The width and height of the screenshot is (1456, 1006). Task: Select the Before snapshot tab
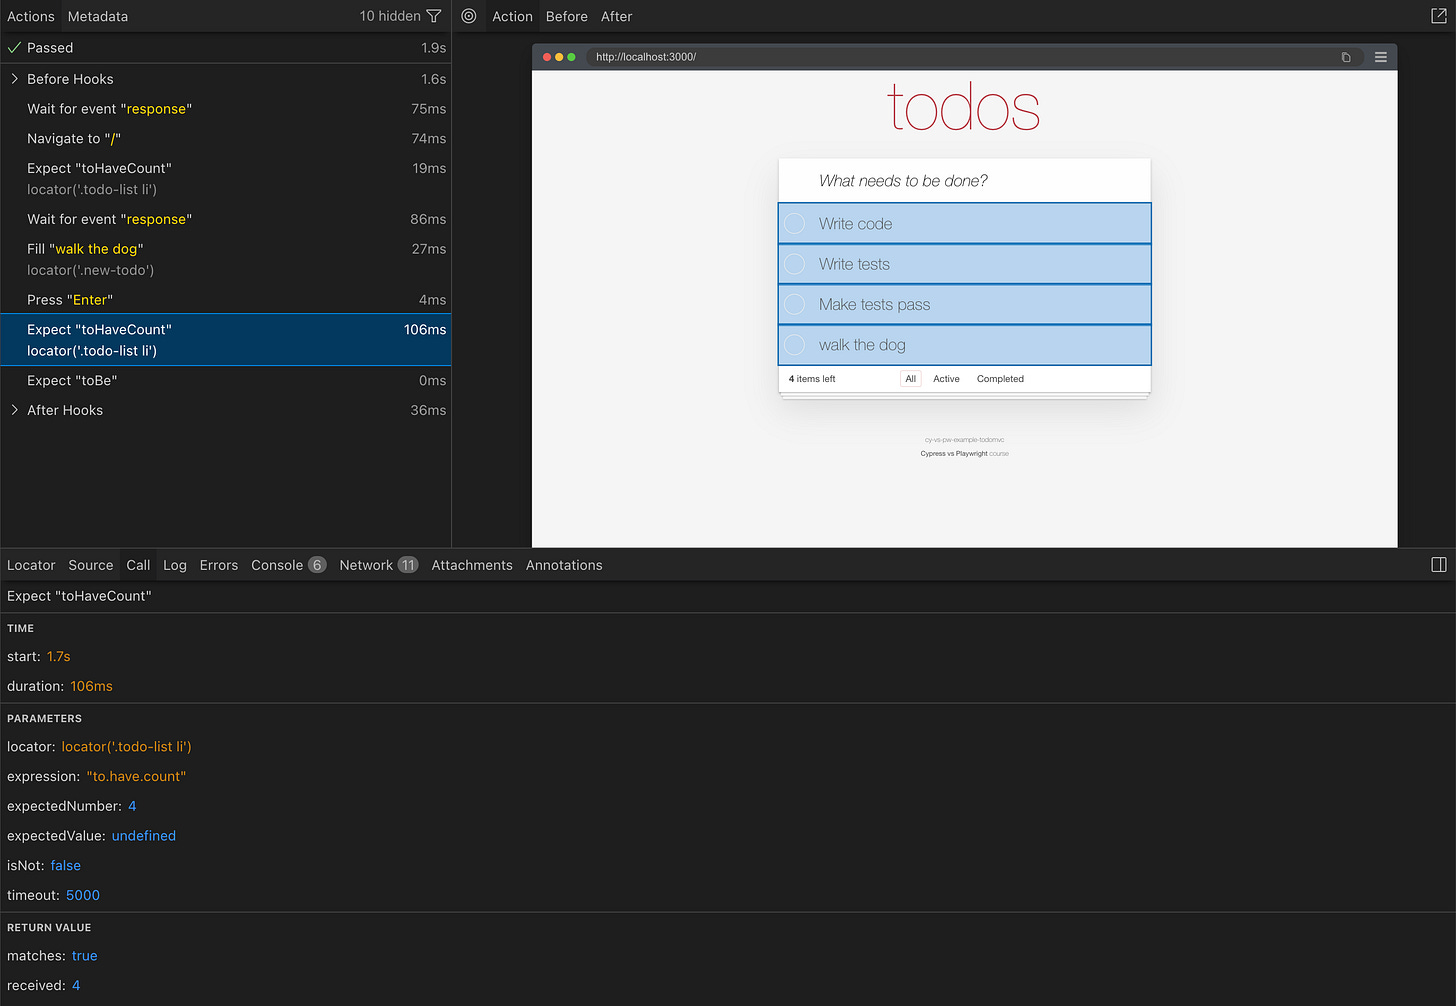pos(567,16)
